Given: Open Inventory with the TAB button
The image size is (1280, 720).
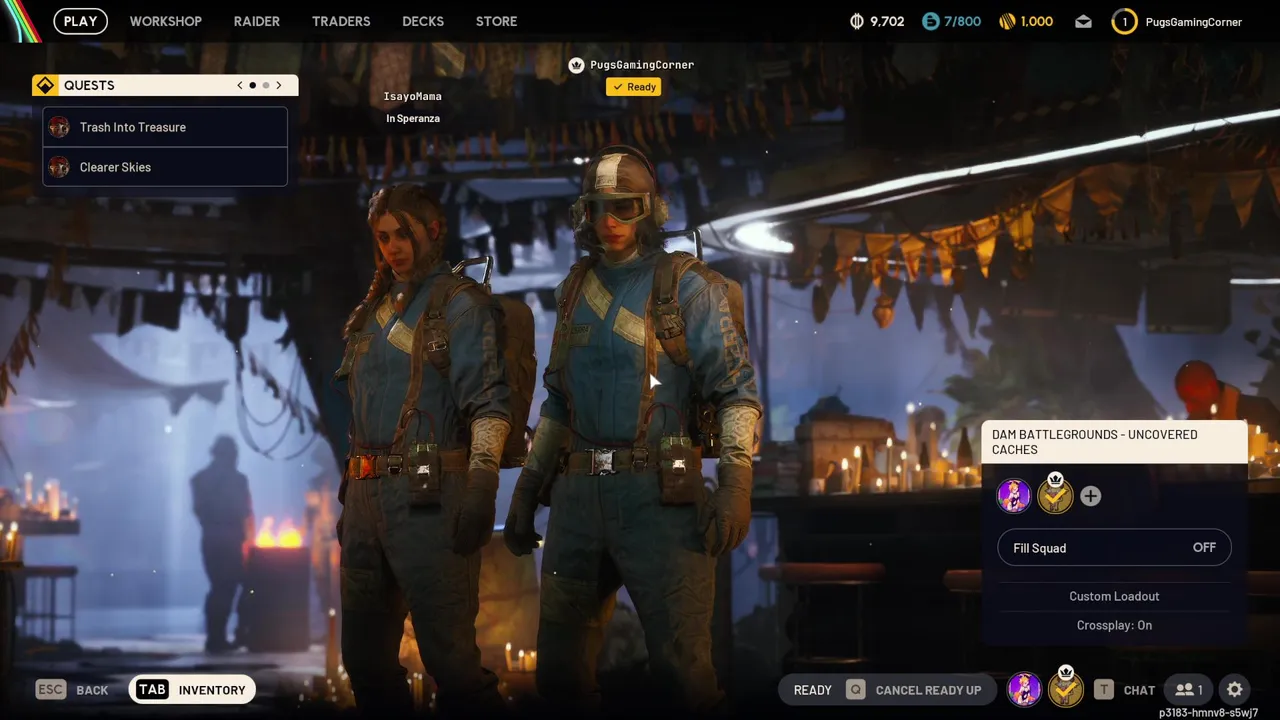Looking at the screenshot, I should click(x=192, y=690).
